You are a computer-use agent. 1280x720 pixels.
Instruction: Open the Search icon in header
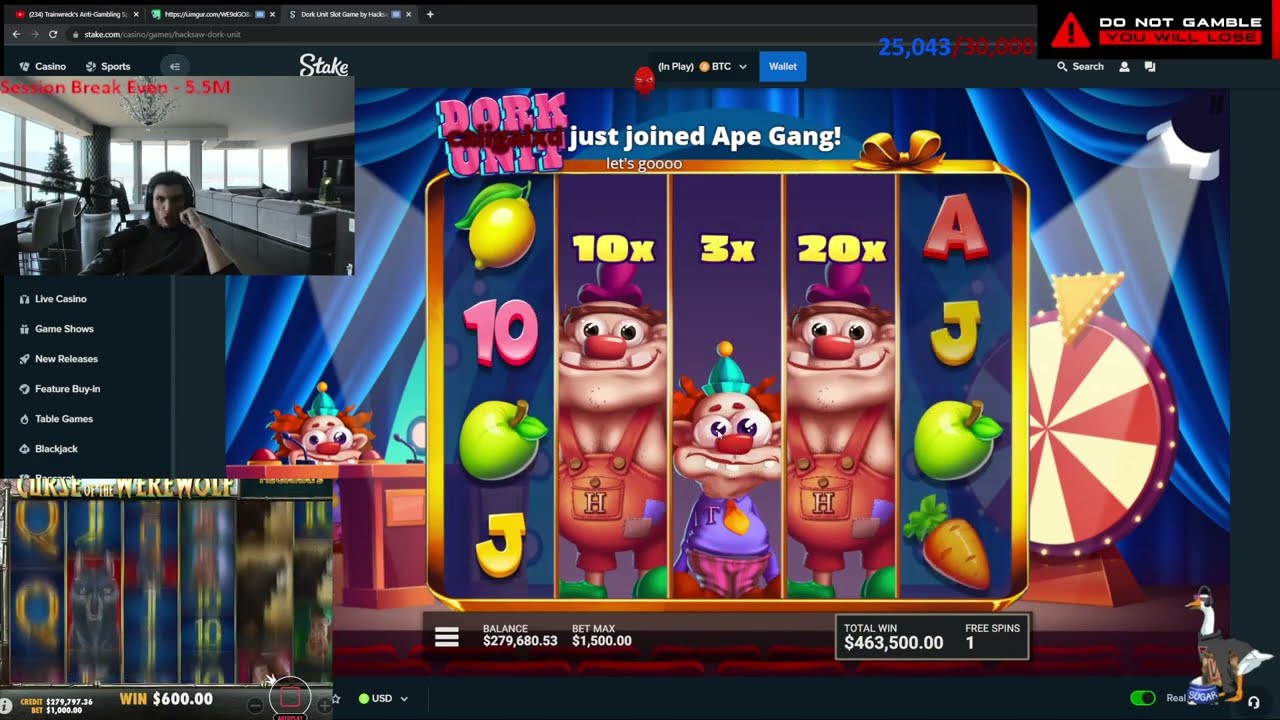[1062, 66]
